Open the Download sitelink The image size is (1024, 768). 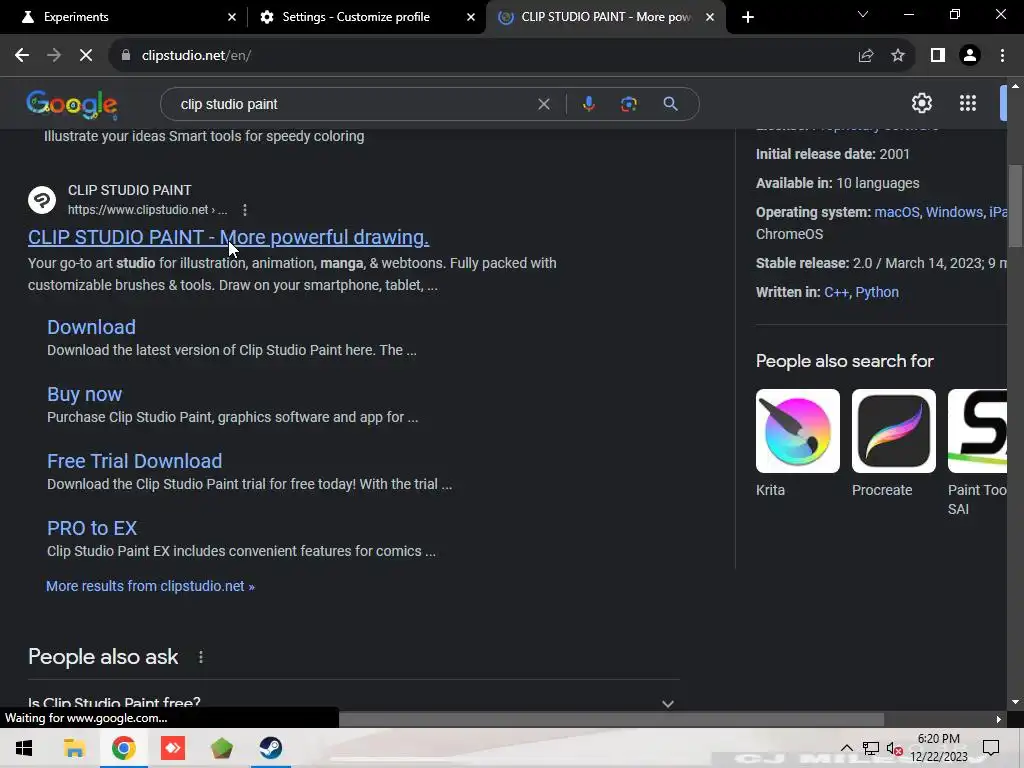(91, 327)
